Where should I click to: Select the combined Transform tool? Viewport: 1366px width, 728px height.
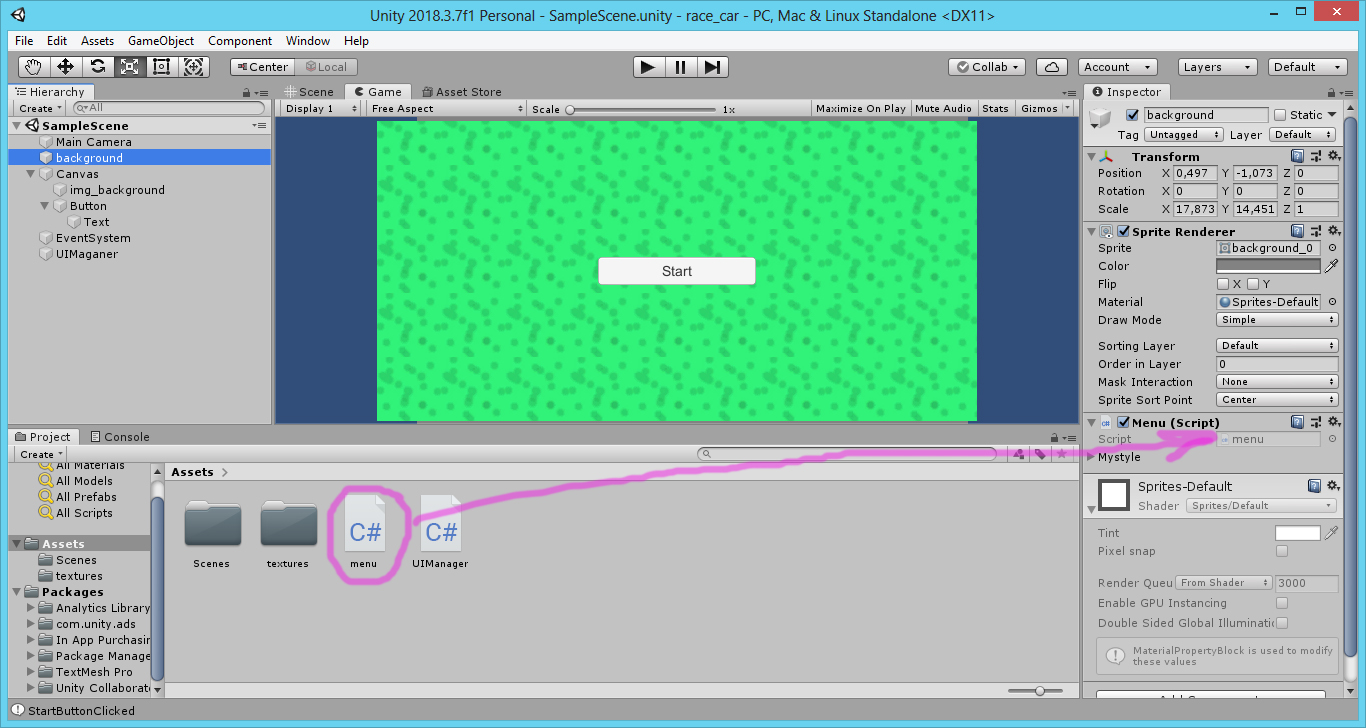click(194, 67)
